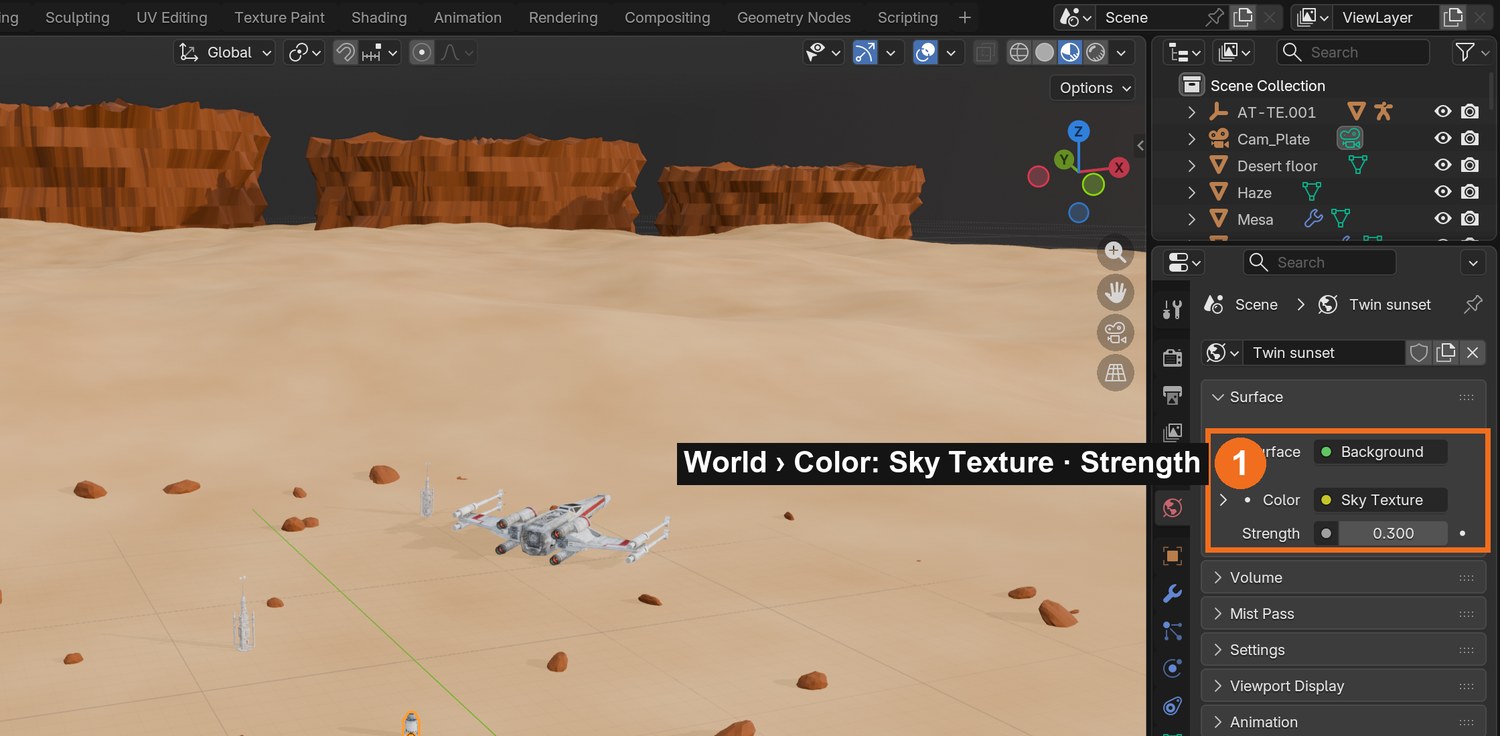1500x736 pixels.
Task: Toggle the camera view icon in viewport
Action: coord(1115,332)
